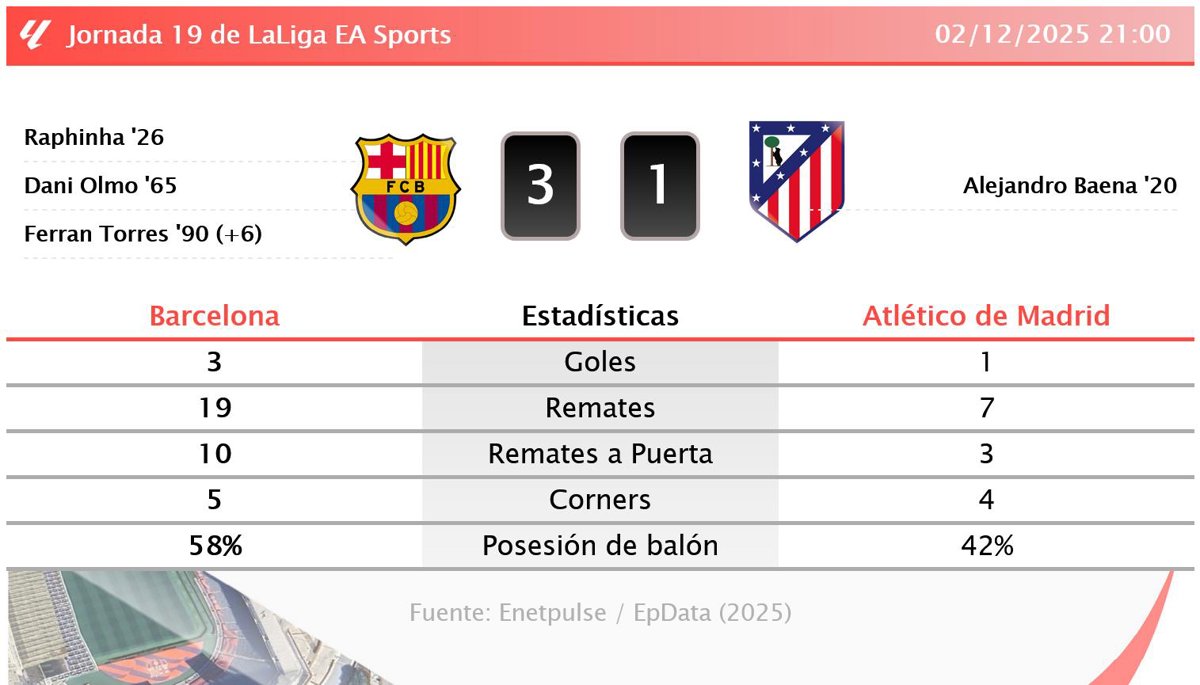The width and height of the screenshot is (1200, 685).
Task: Select Barcelona's score box showing 3
Action: (540, 187)
